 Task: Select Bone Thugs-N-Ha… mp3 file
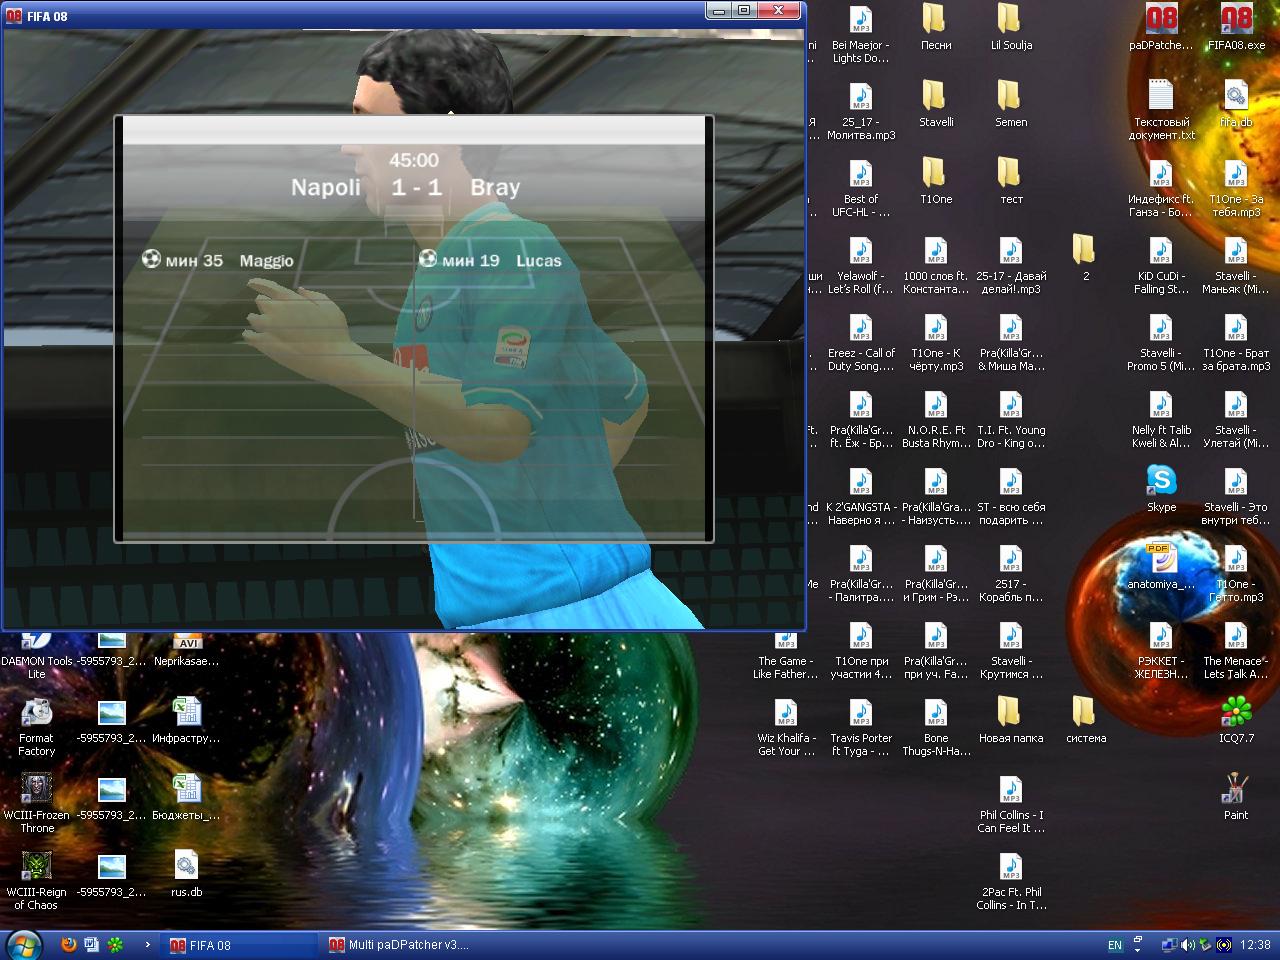coord(936,726)
